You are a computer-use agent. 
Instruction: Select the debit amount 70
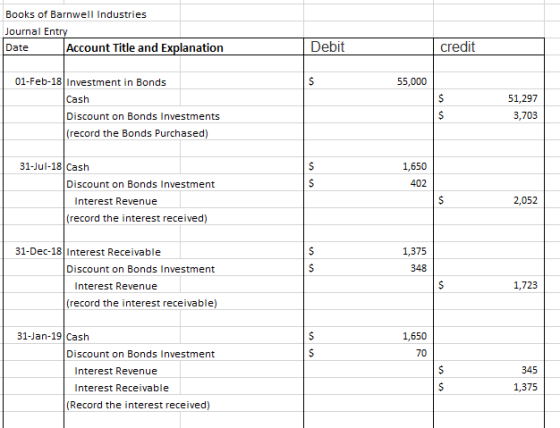pyautogui.click(x=421, y=353)
